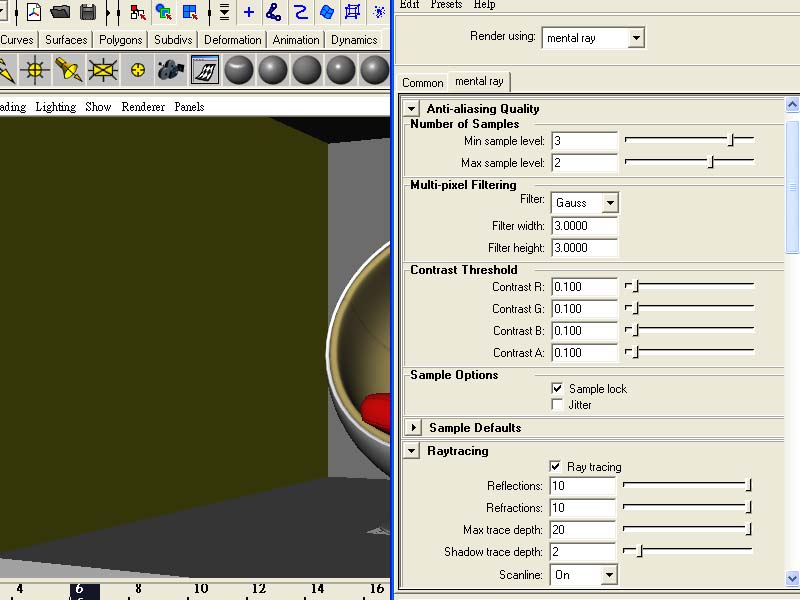The image size is (800, 600).
Task: Switch to the Common tab
Action: click(422, 83)
